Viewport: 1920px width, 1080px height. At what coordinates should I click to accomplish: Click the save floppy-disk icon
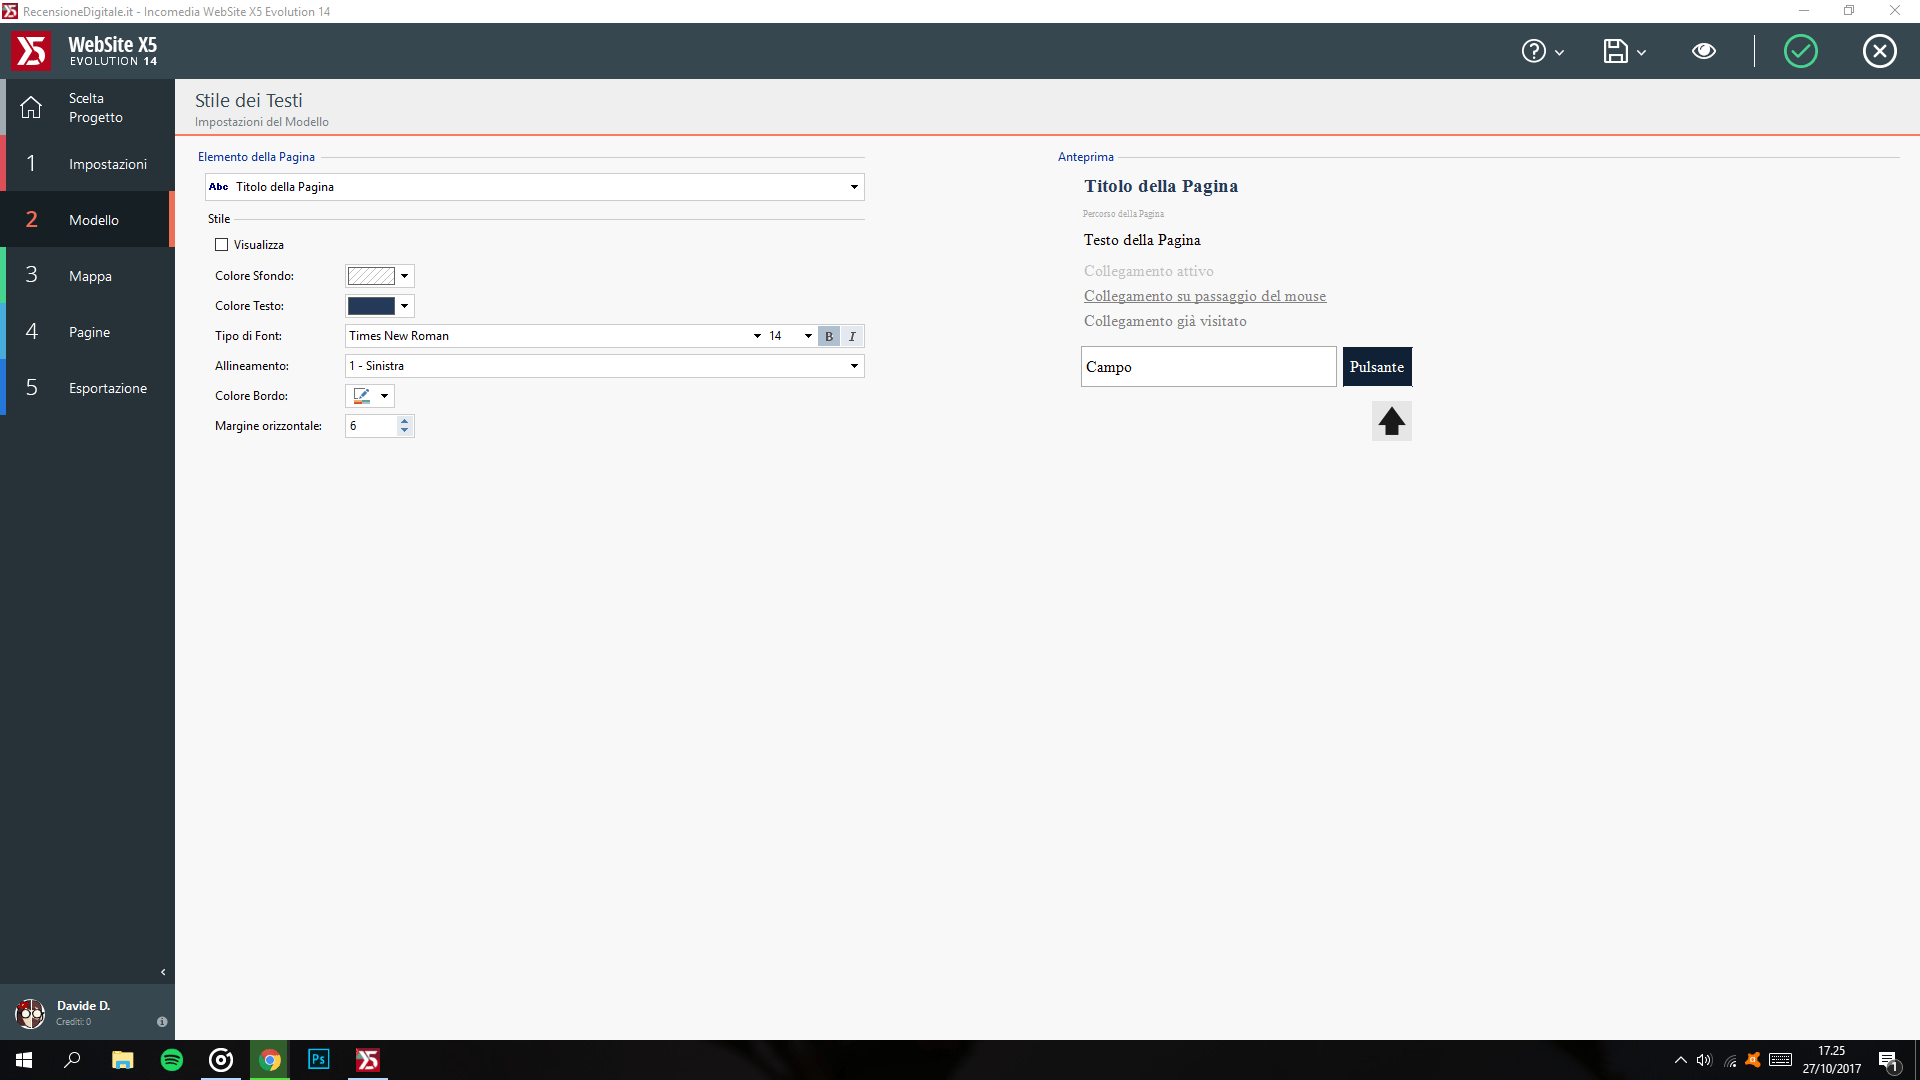[x=1615, y=51]
